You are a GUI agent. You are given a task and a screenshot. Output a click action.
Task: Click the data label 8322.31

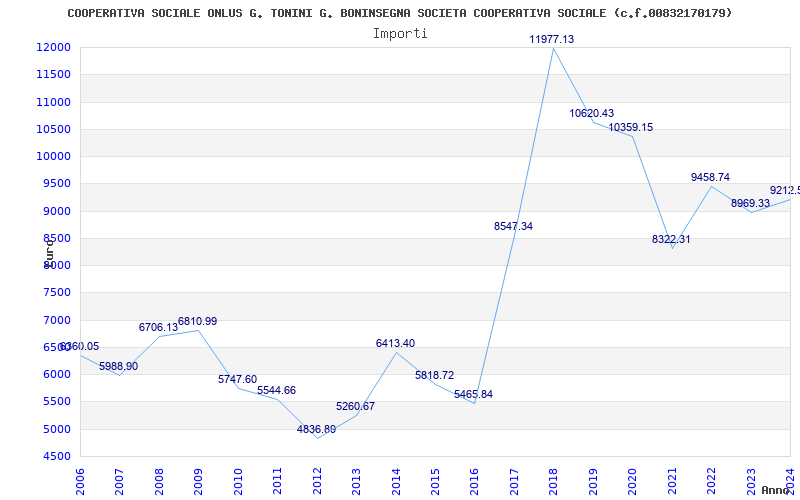(671, 239)
